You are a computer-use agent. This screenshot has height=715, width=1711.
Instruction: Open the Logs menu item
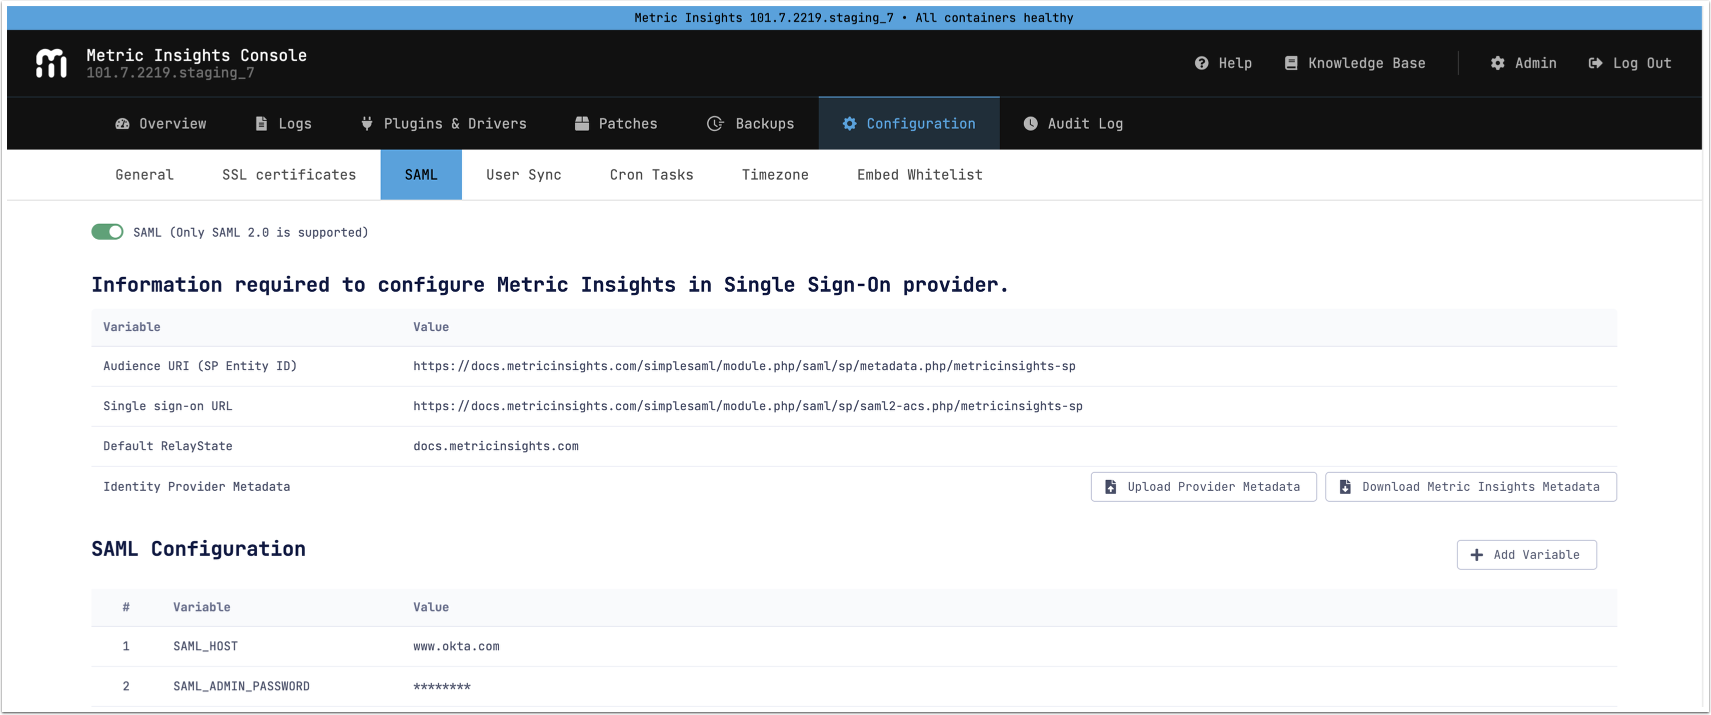(x=284, y=124)
